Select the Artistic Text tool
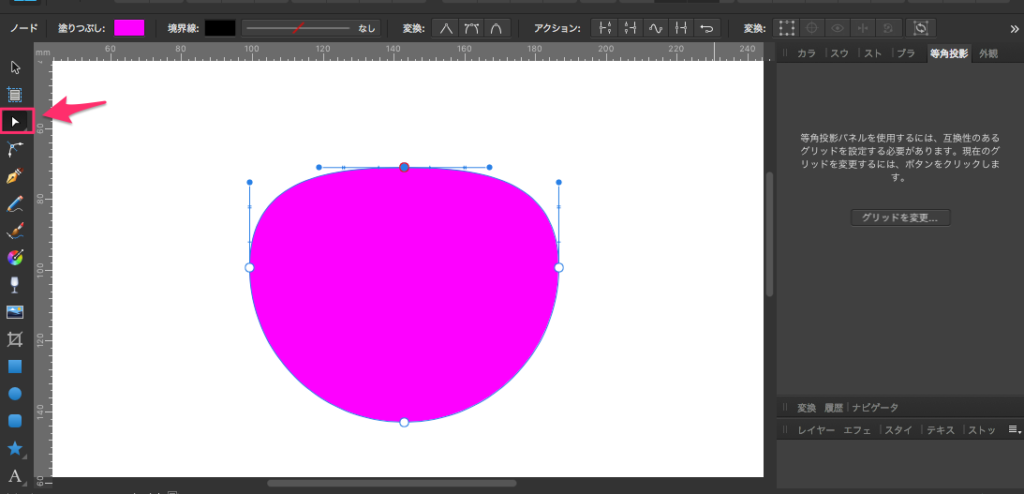This screenshot has height=494, width=1024. tap(15, 475)
